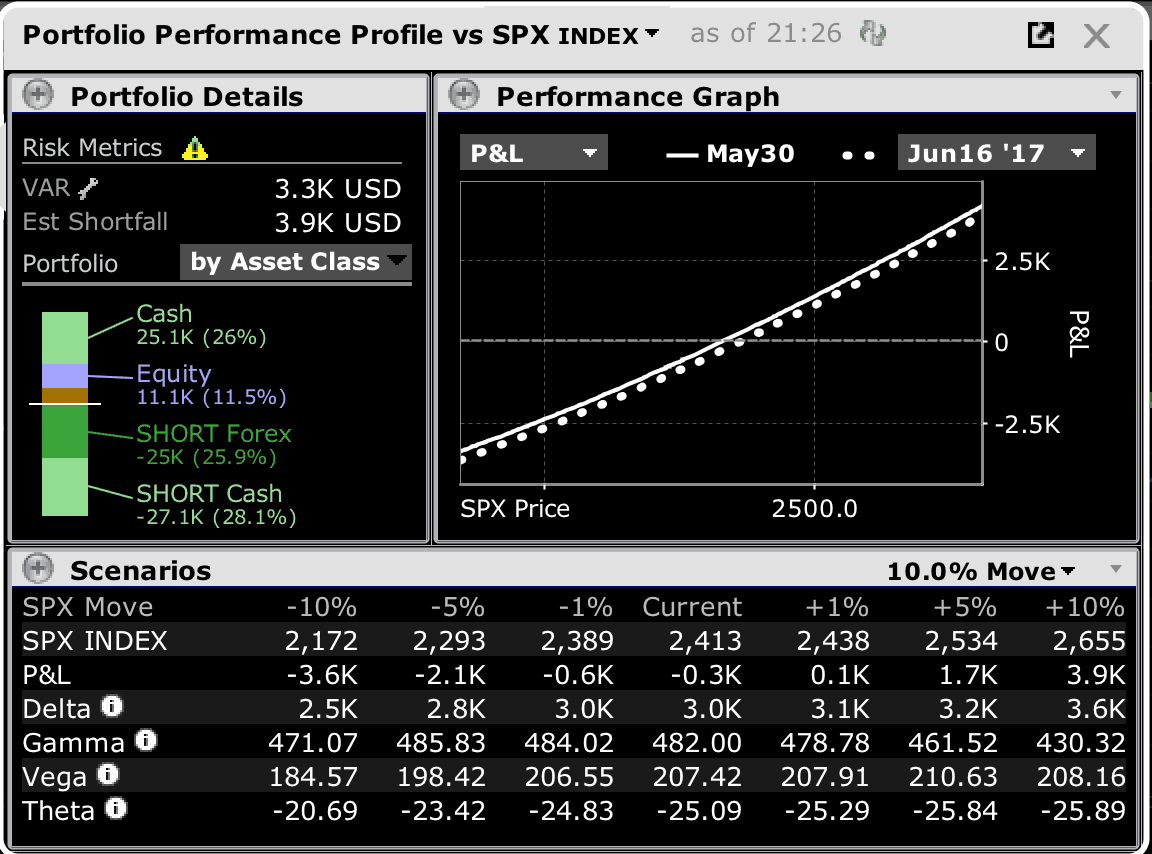Click the Risk Metrics warning triangle icon

point(195,149)
